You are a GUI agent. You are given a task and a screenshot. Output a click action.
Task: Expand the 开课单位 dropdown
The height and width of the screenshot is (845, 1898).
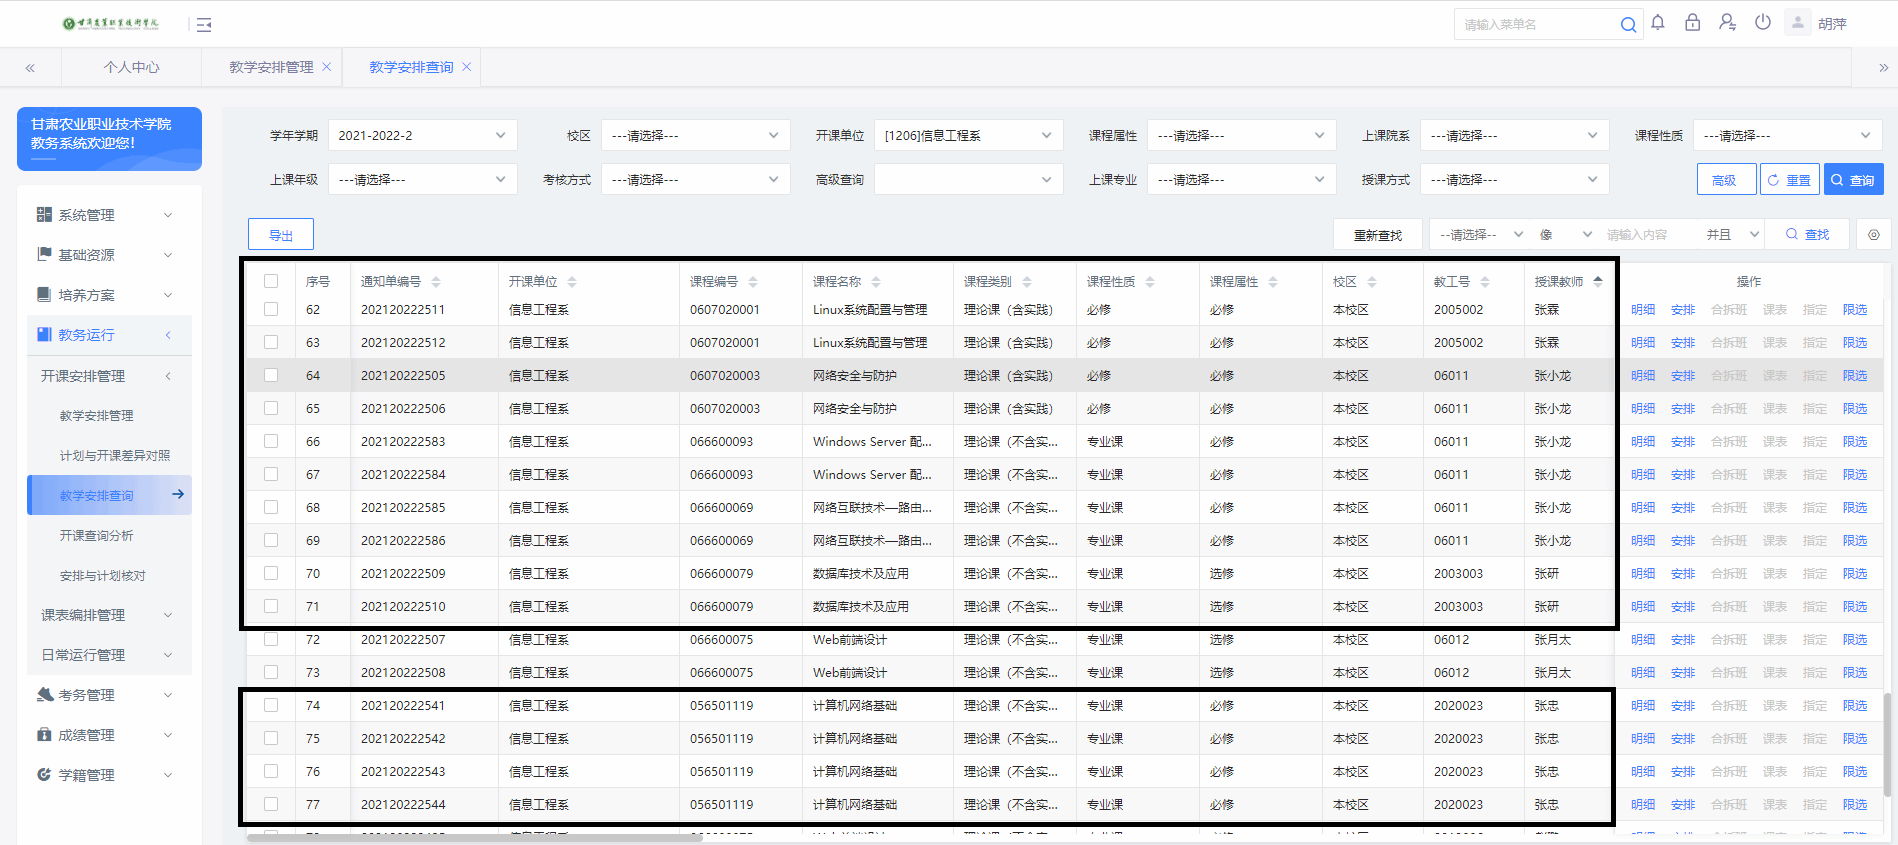click(x=968, y=136)
